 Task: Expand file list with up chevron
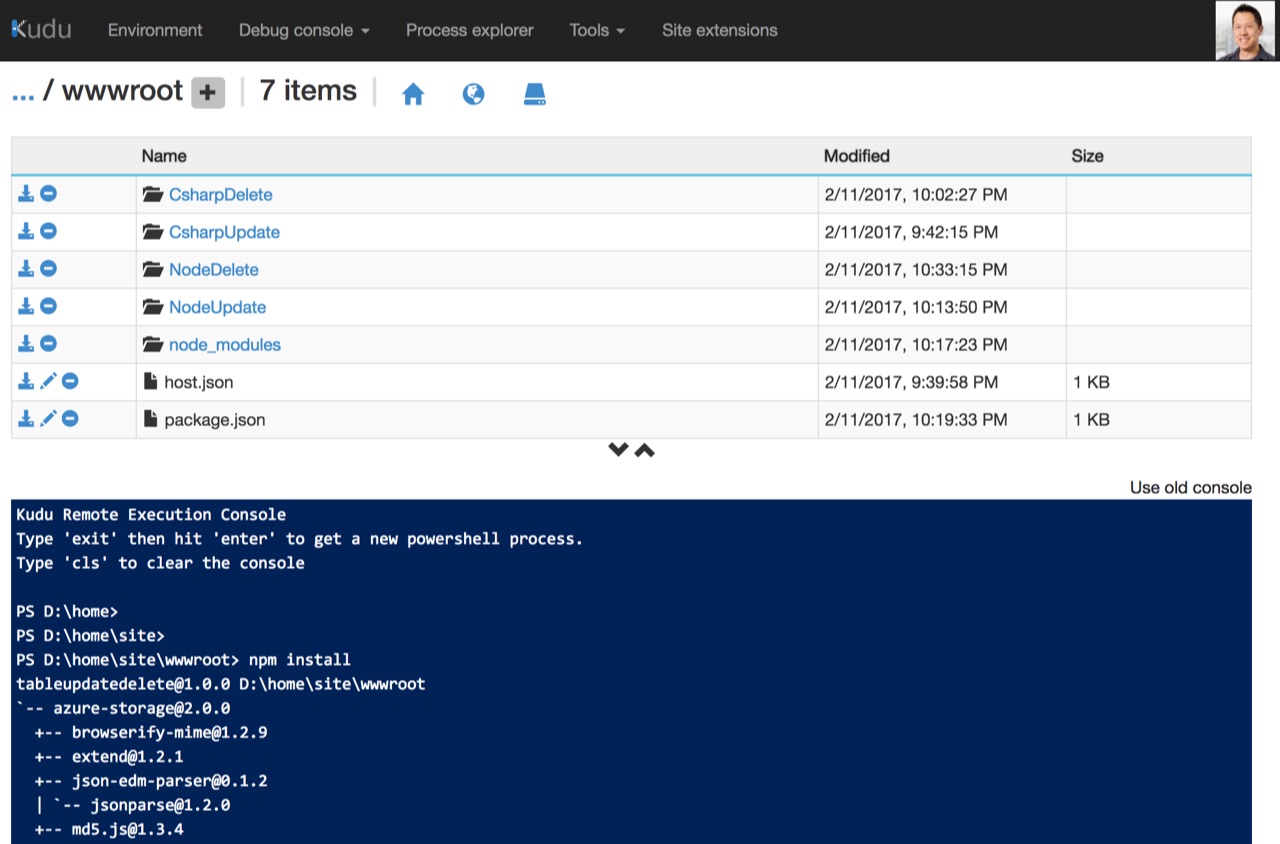645,450
